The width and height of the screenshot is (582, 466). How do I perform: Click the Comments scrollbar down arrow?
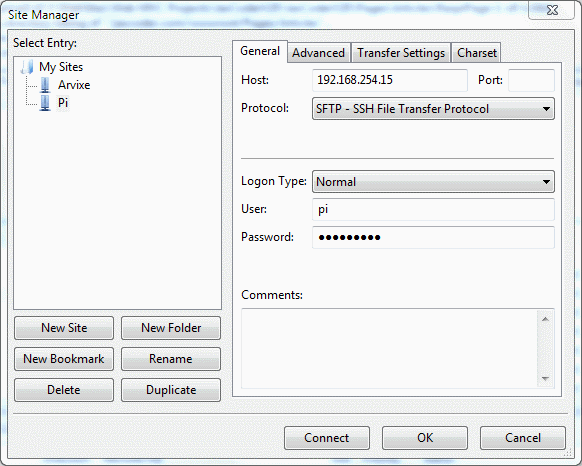pos(545,378)
